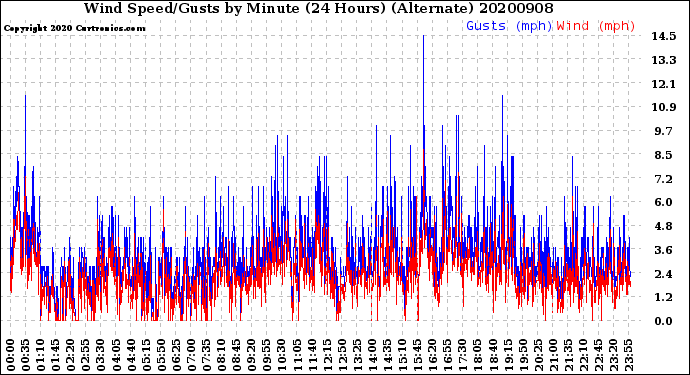Click the 12:50 time axis label
The image size is (690, 375).
342,355
